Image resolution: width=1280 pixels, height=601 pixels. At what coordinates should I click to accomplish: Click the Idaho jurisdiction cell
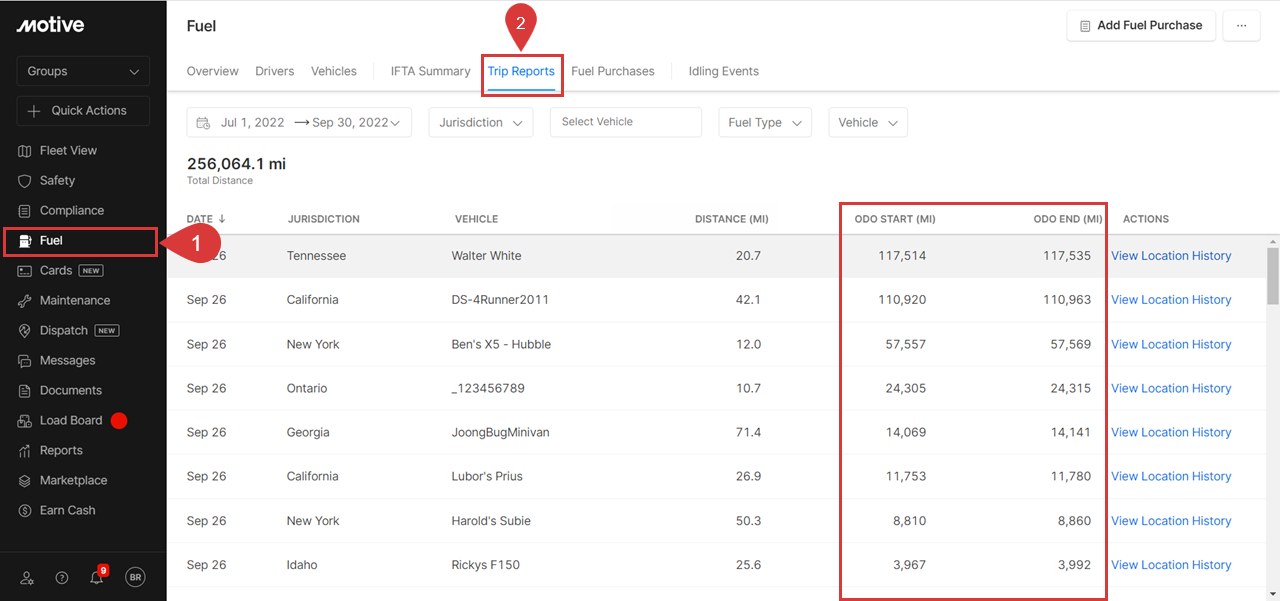302,565
